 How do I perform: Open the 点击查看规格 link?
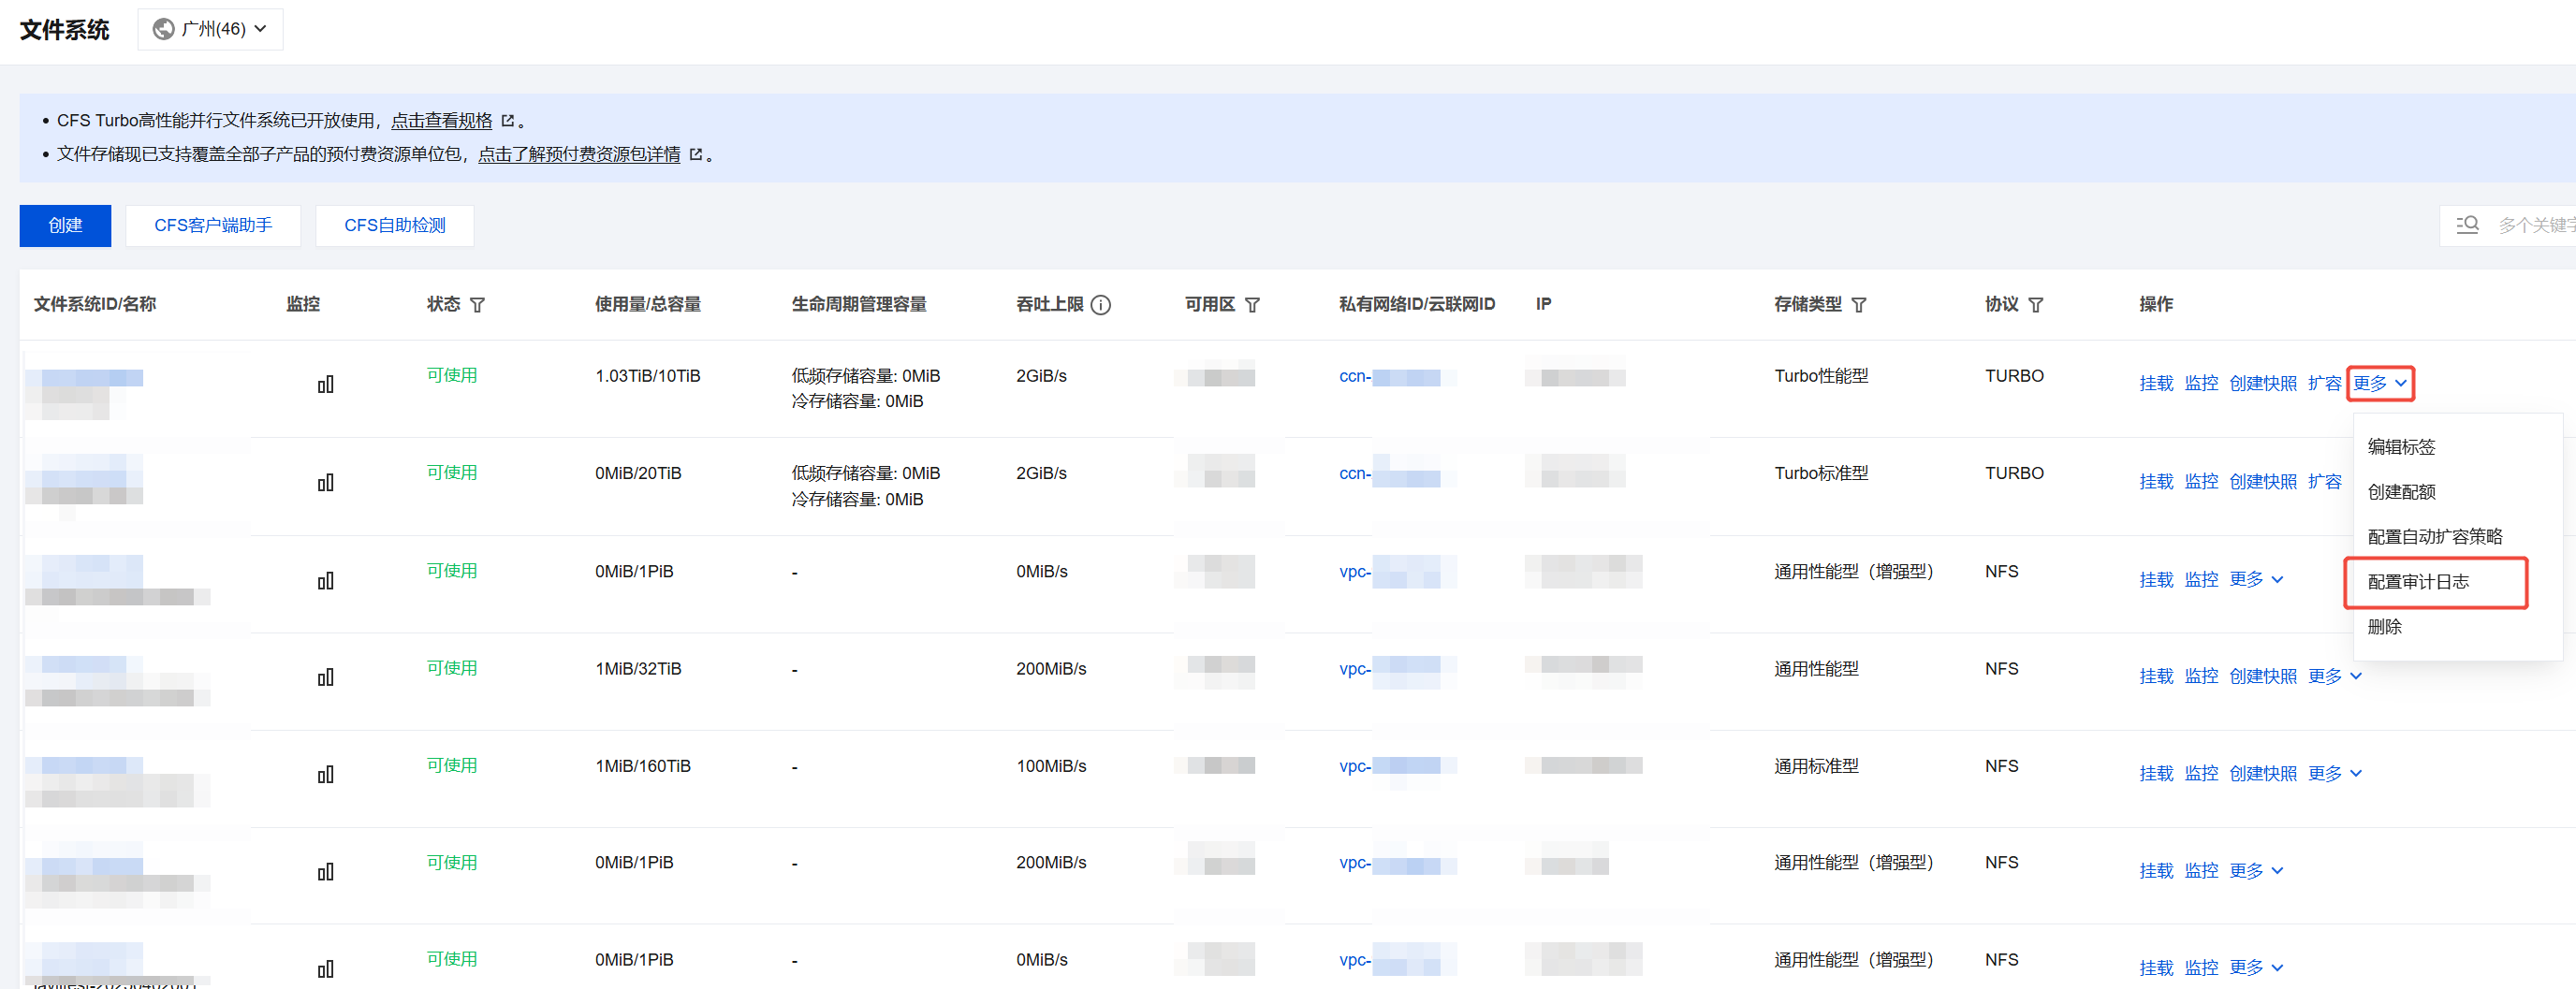coord(441,120)
